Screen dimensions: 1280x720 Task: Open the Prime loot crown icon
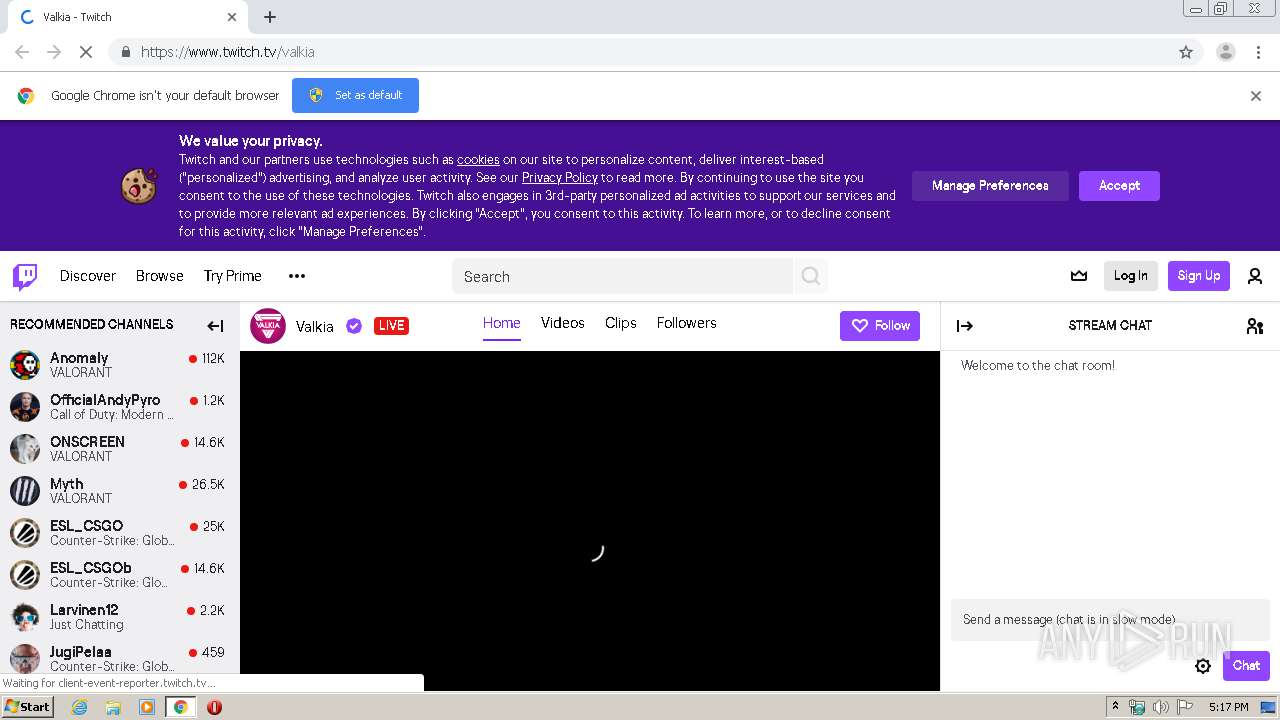[x=1079, y=276]
